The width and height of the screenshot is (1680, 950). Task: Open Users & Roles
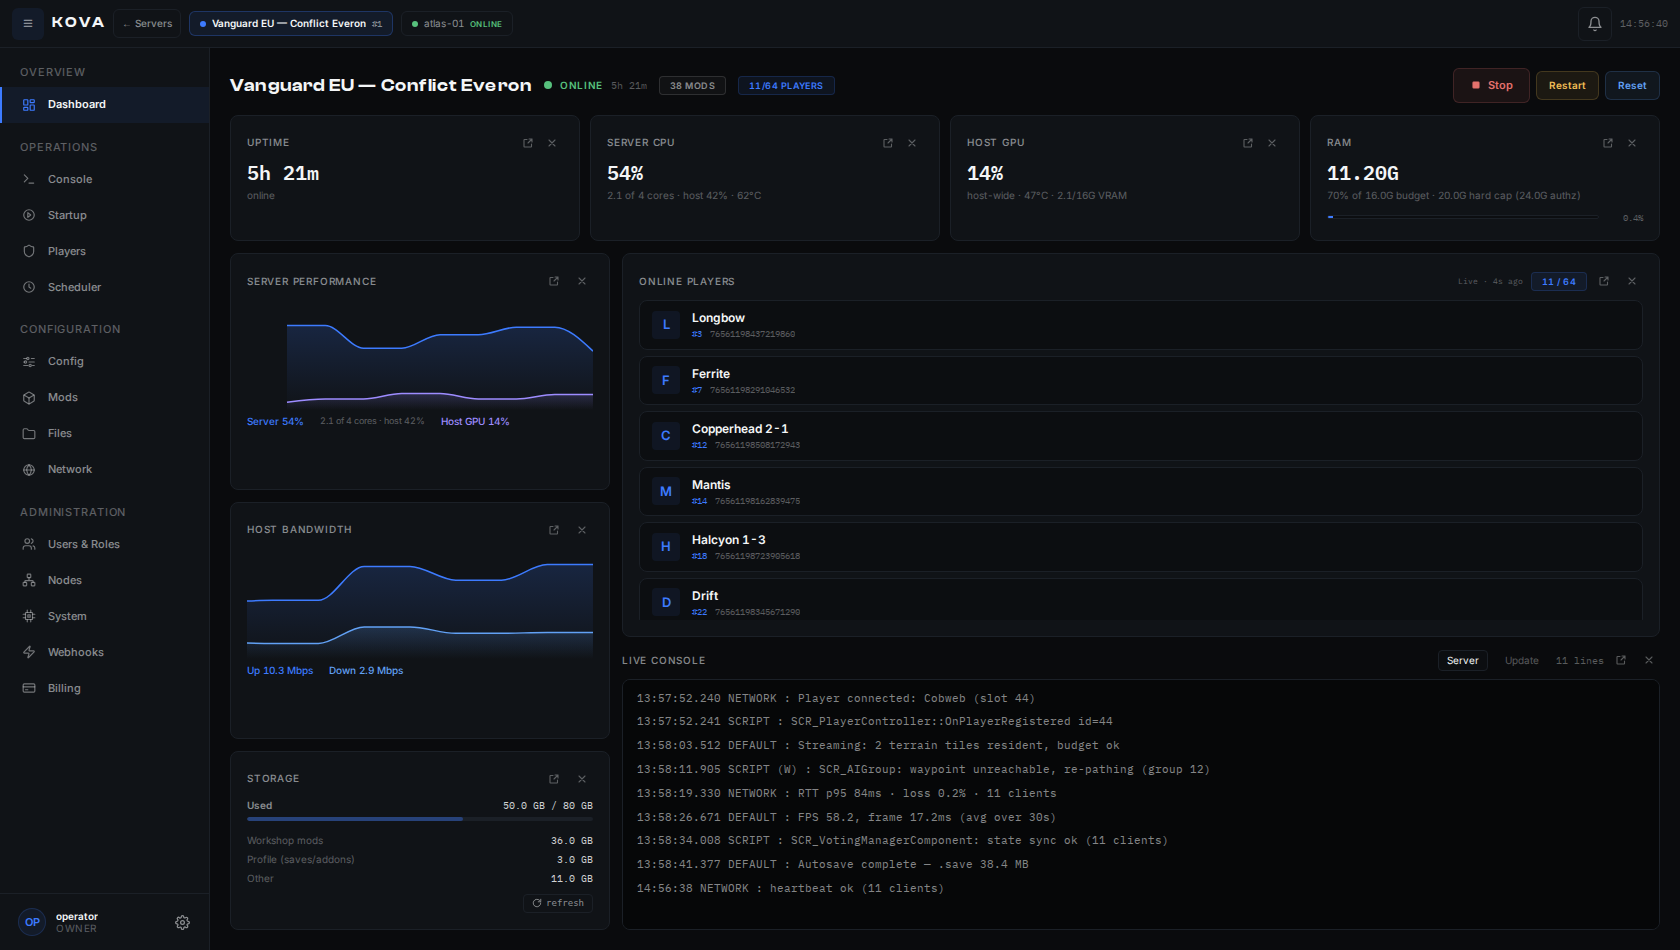pyautogui.click(x=105, y=544)
